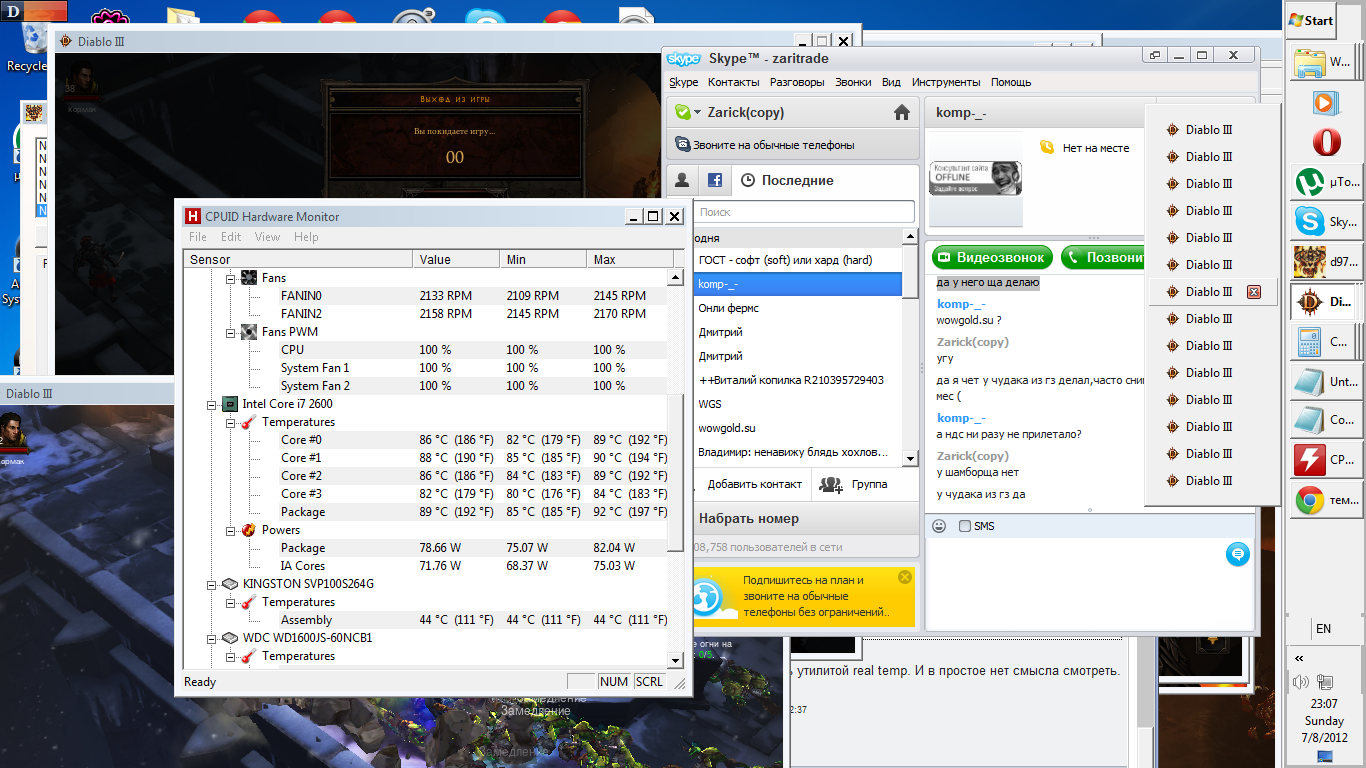This screenshot has width=1366, height=768.
Task: Dismiss the yellow subscription ad banner
Action: [905, 577]
